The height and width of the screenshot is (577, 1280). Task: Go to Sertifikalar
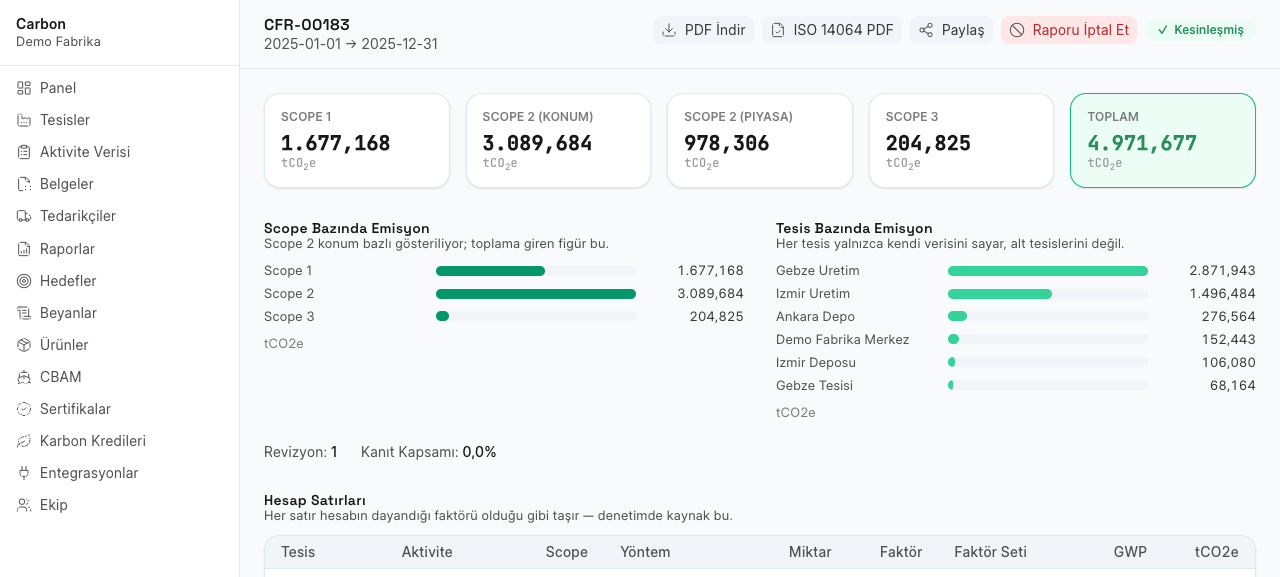click(120, 409)
